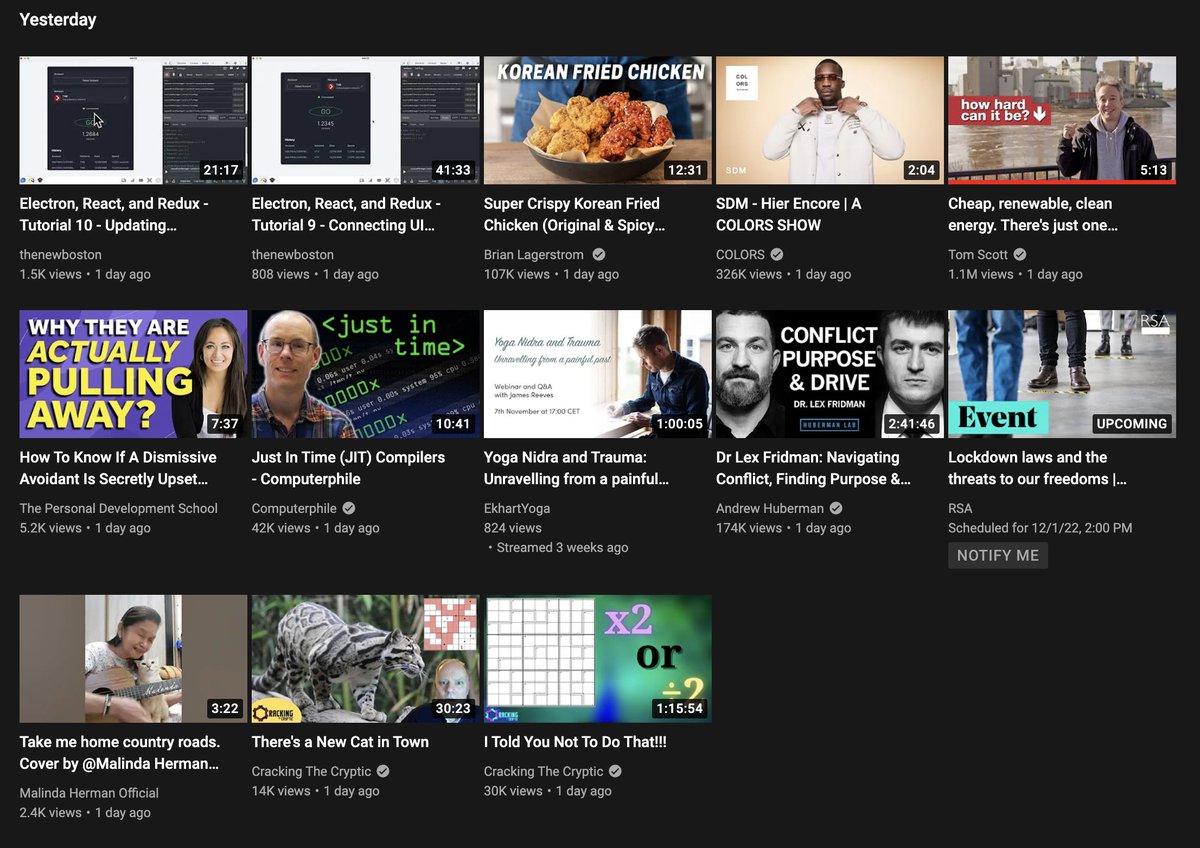Click 'Scheduled for 12/1/22, 2:00 PM' text
The image size is (1200, 848).
(x=1040, y=528)
